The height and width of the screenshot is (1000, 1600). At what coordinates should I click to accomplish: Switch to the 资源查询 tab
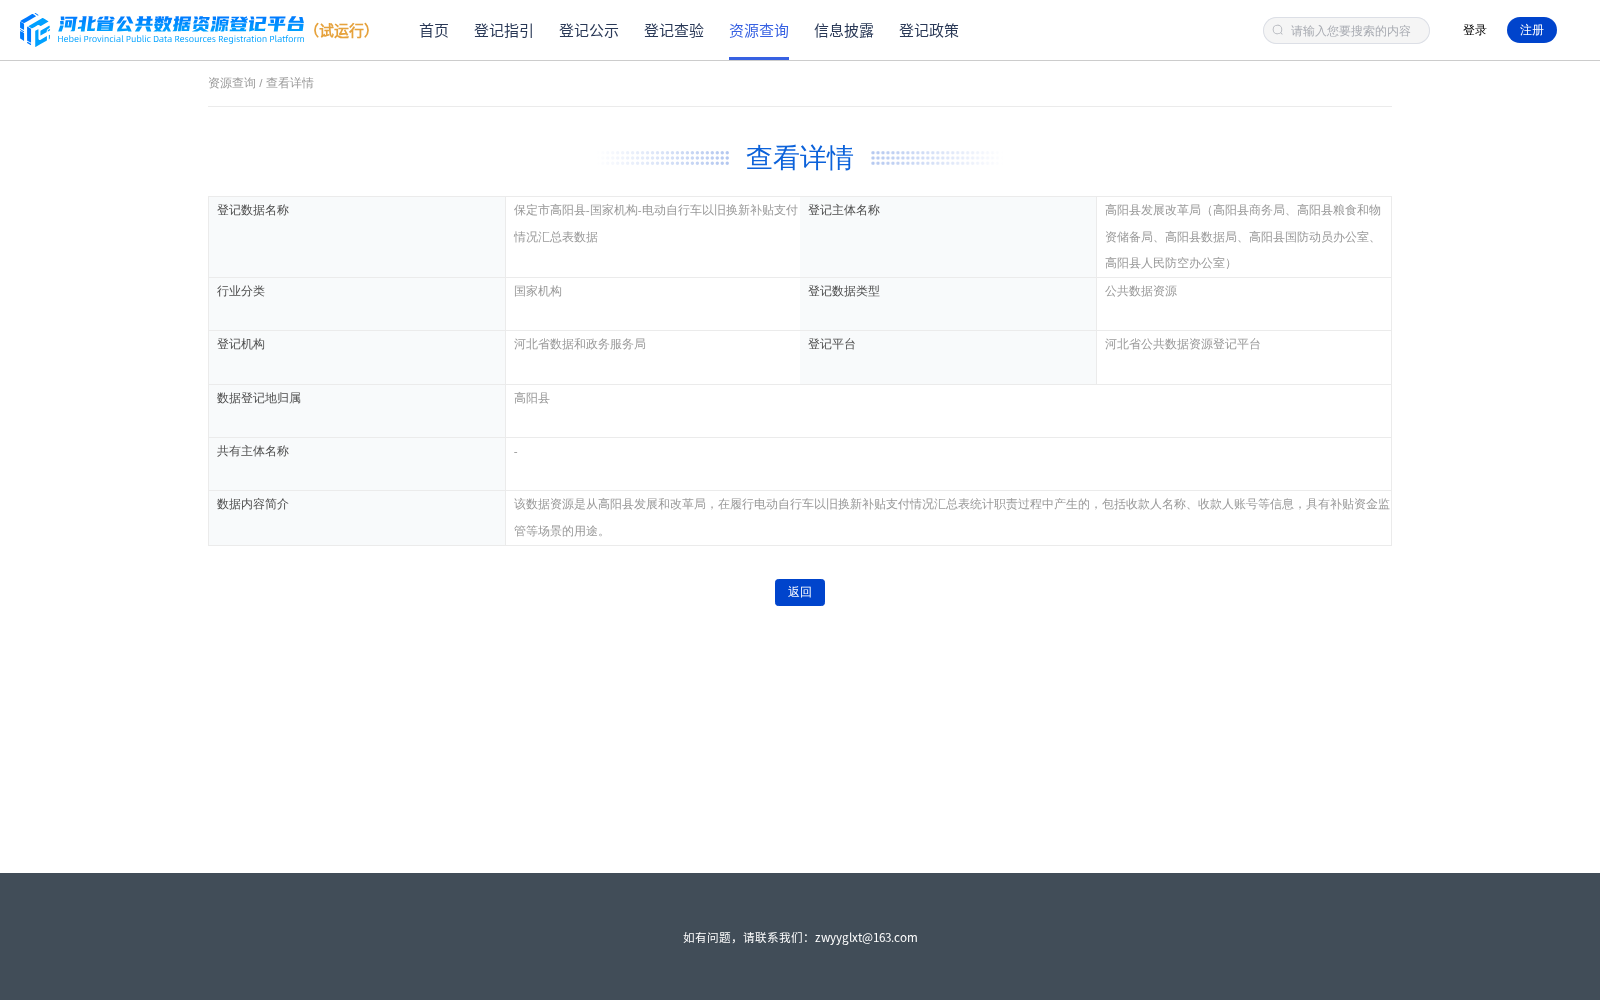point(759,30)
